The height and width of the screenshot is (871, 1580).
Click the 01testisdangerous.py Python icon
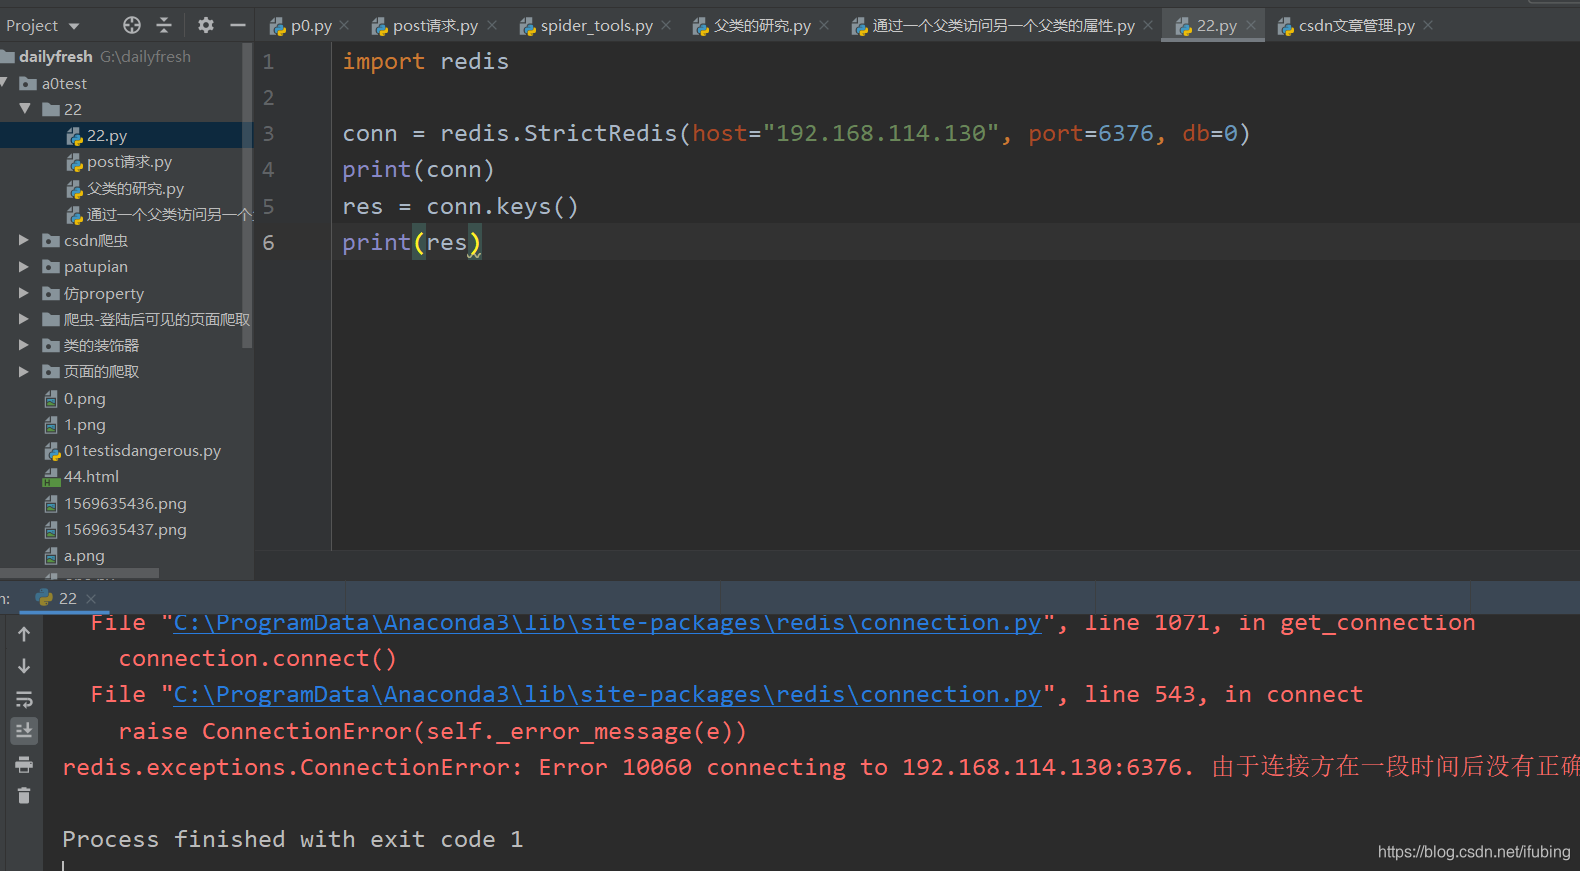click(x=52, y=451)
